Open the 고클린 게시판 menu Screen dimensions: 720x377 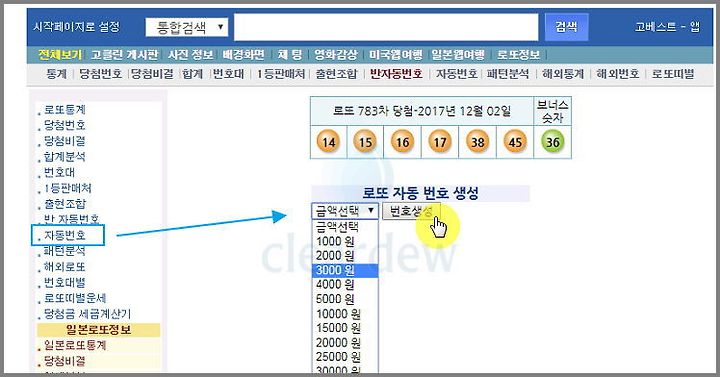tap(124, 55)
